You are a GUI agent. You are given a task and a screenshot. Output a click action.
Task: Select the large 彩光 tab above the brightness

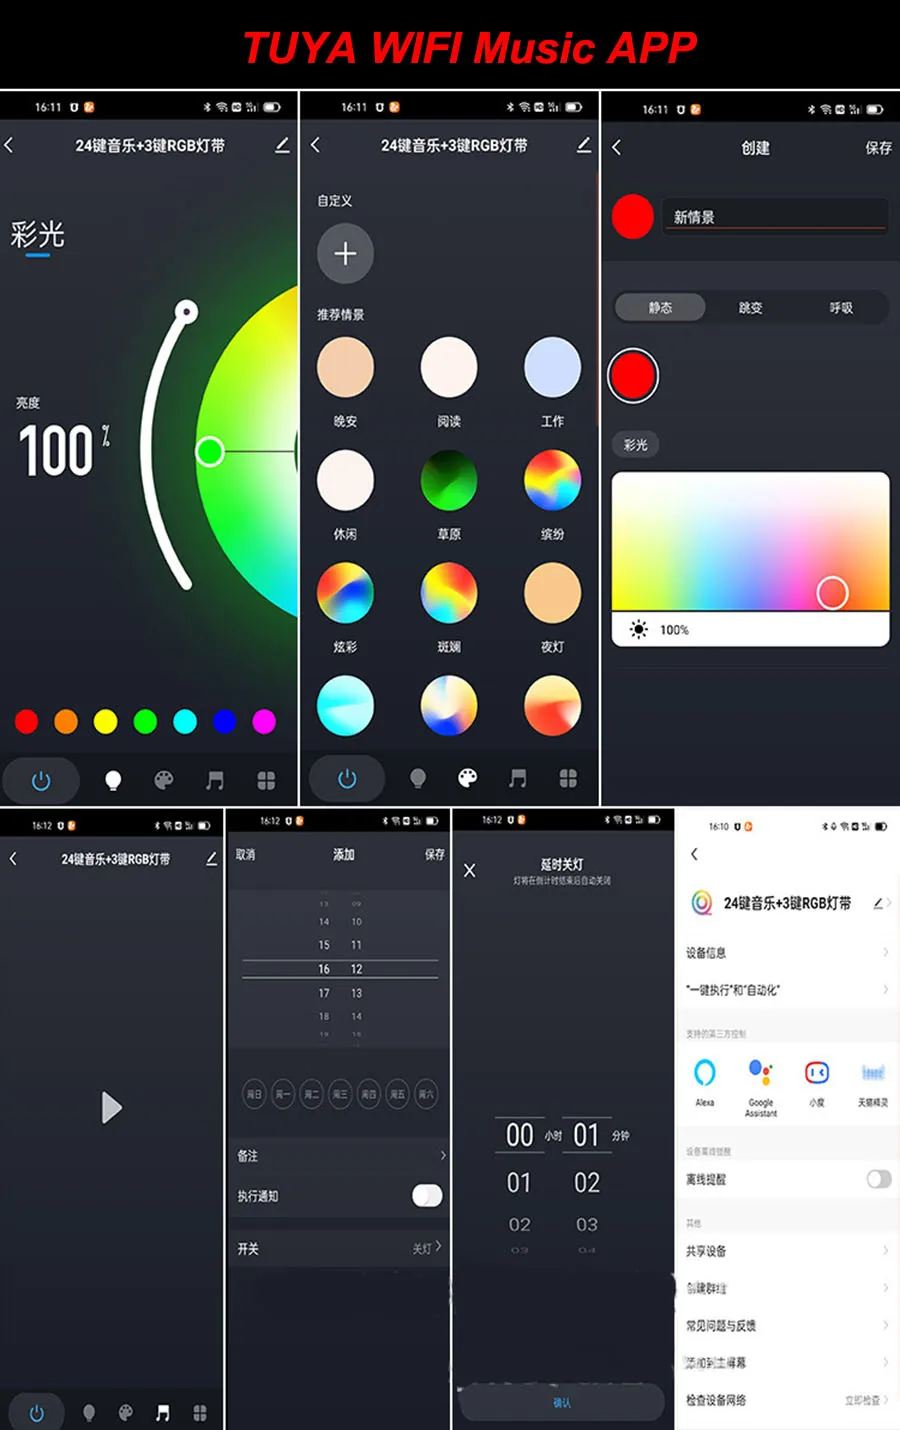(x=38, y=235)
